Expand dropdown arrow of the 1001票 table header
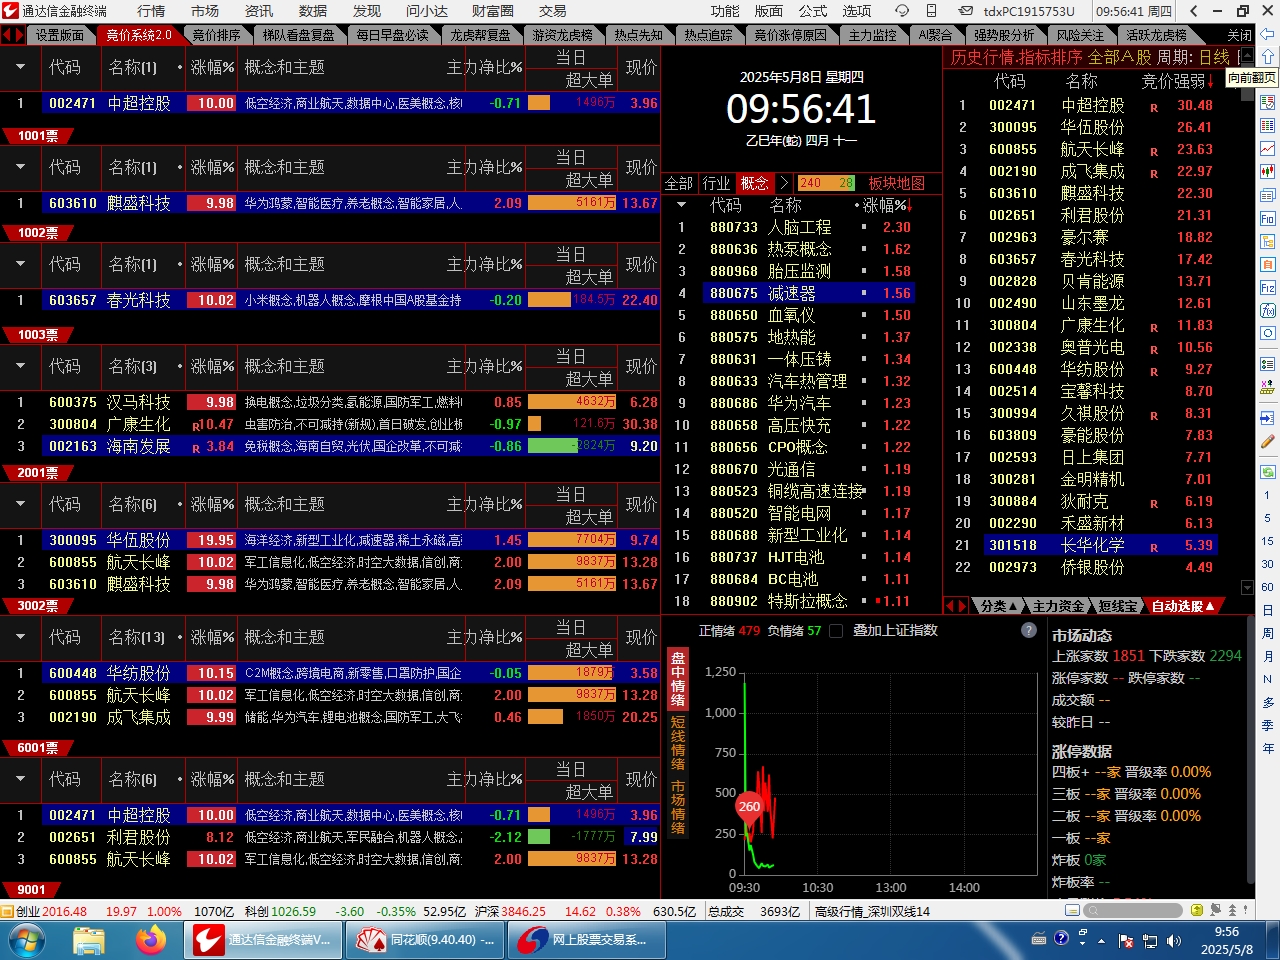Image resolution: width=1280 pixels, height=960 pixels. pos(20,68)
